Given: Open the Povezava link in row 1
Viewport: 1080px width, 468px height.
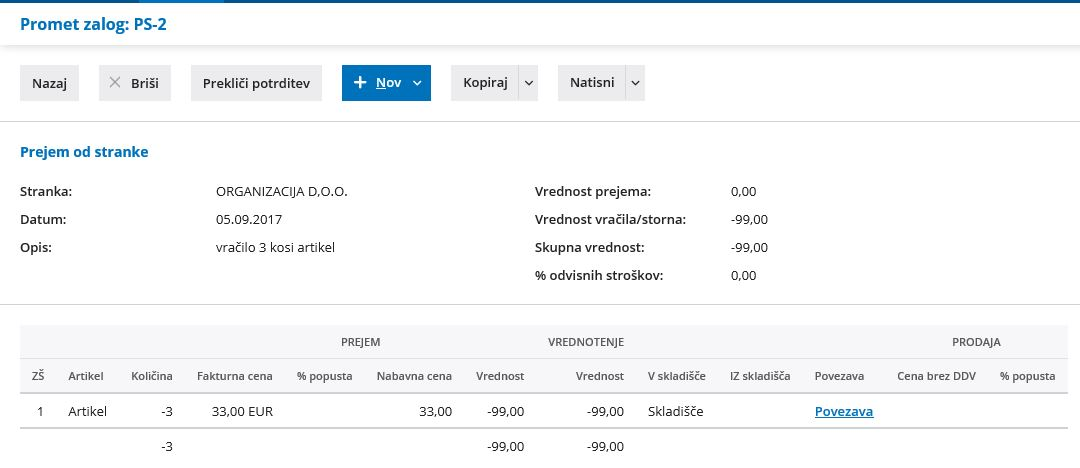Looking at the screenshot, I should [x=844, y=411].
